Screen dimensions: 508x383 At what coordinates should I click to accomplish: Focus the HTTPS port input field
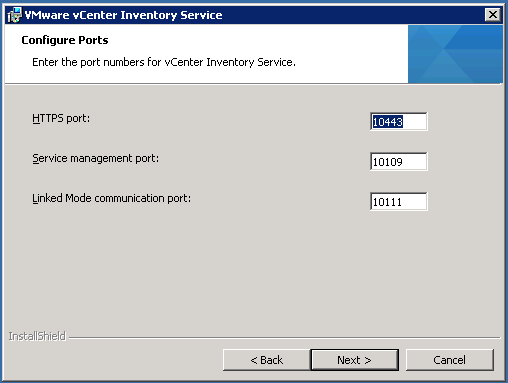coord(398,122)
